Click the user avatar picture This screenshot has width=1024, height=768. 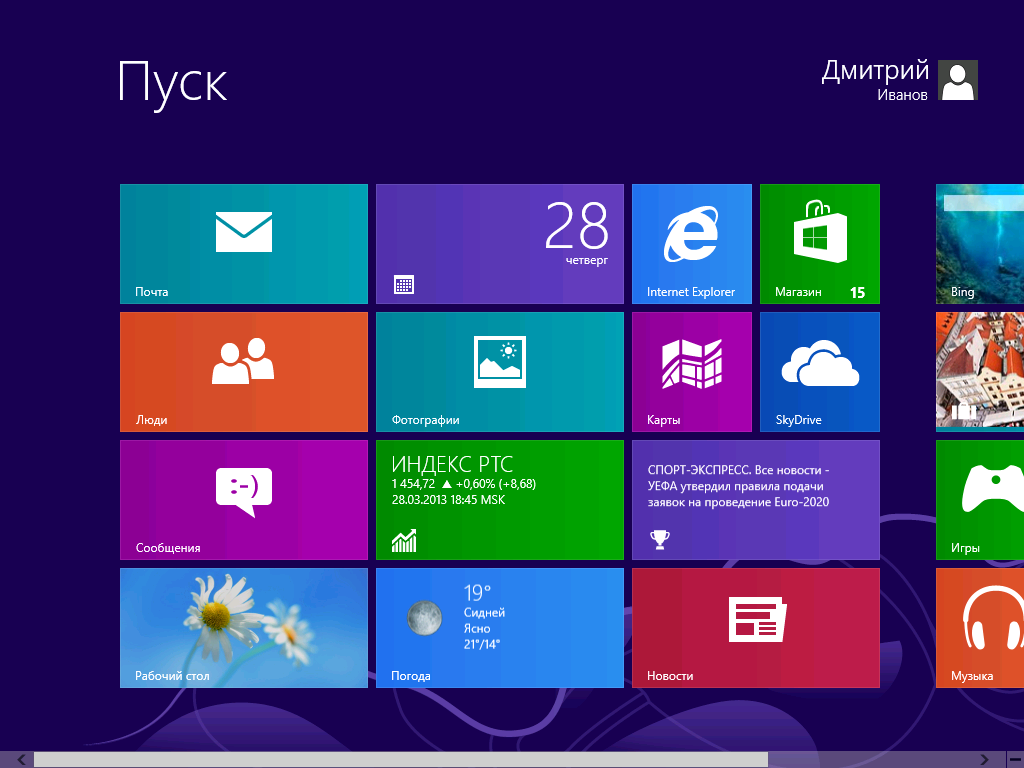tap(958, 80)
